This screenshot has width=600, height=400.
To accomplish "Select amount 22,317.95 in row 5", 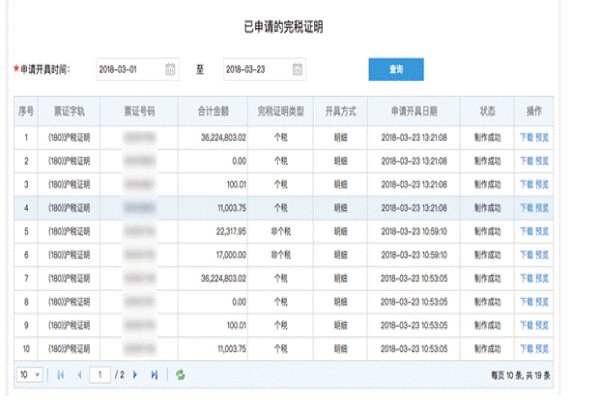I will click(231, 231).
